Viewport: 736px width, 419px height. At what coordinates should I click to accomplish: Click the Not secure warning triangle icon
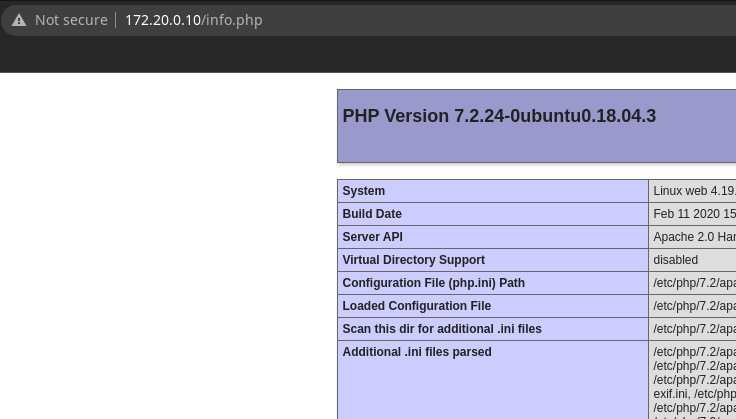click(x=19, y=20)
